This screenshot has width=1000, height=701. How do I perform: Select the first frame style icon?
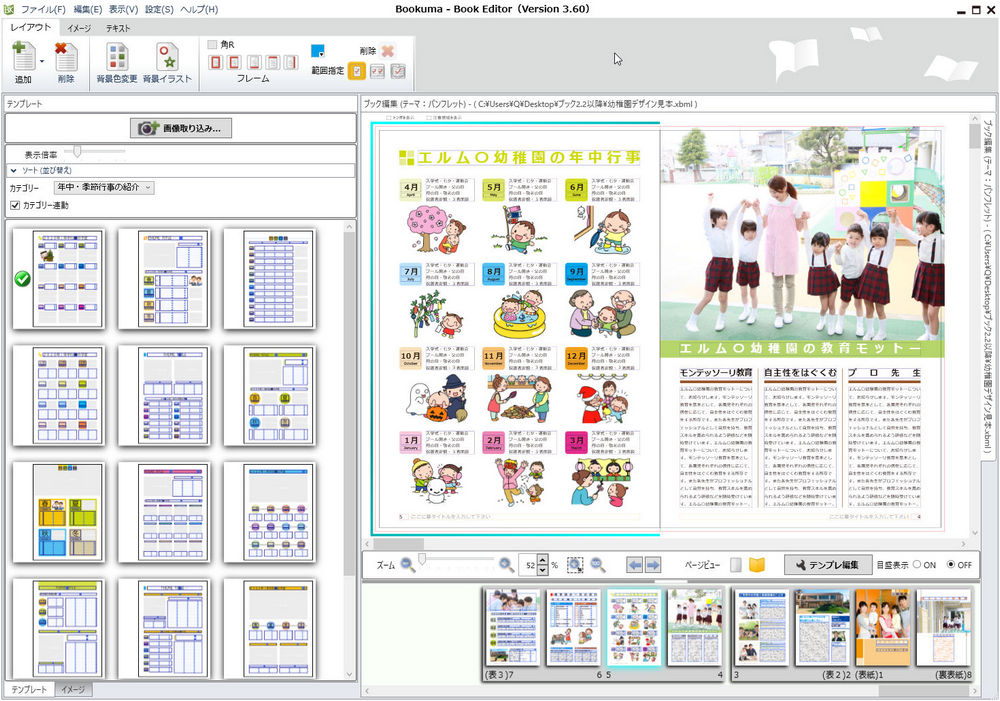click(216, 63)
